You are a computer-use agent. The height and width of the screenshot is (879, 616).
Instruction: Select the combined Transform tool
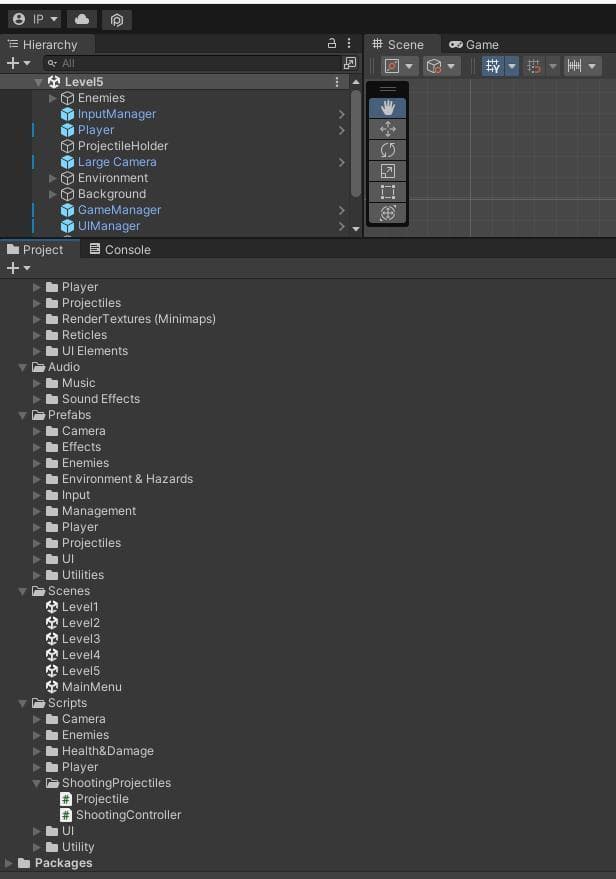[387, 213]
